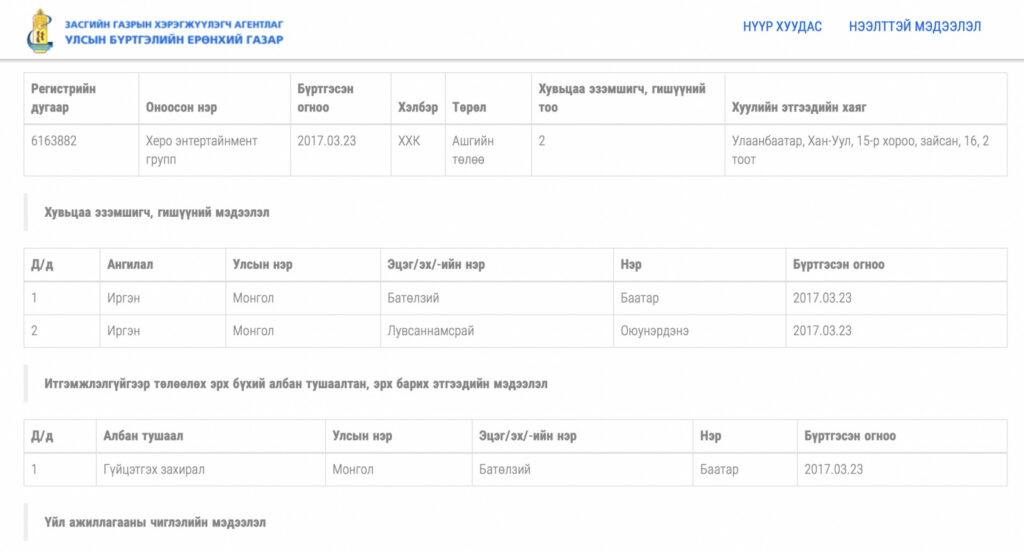Screen dimensions: 1024x552
Task: Click the УЛСЫН БҮРТГЭЛИЙН ЕРӨНХИЙ ГАЗАР title
Action: pos(174,40)
